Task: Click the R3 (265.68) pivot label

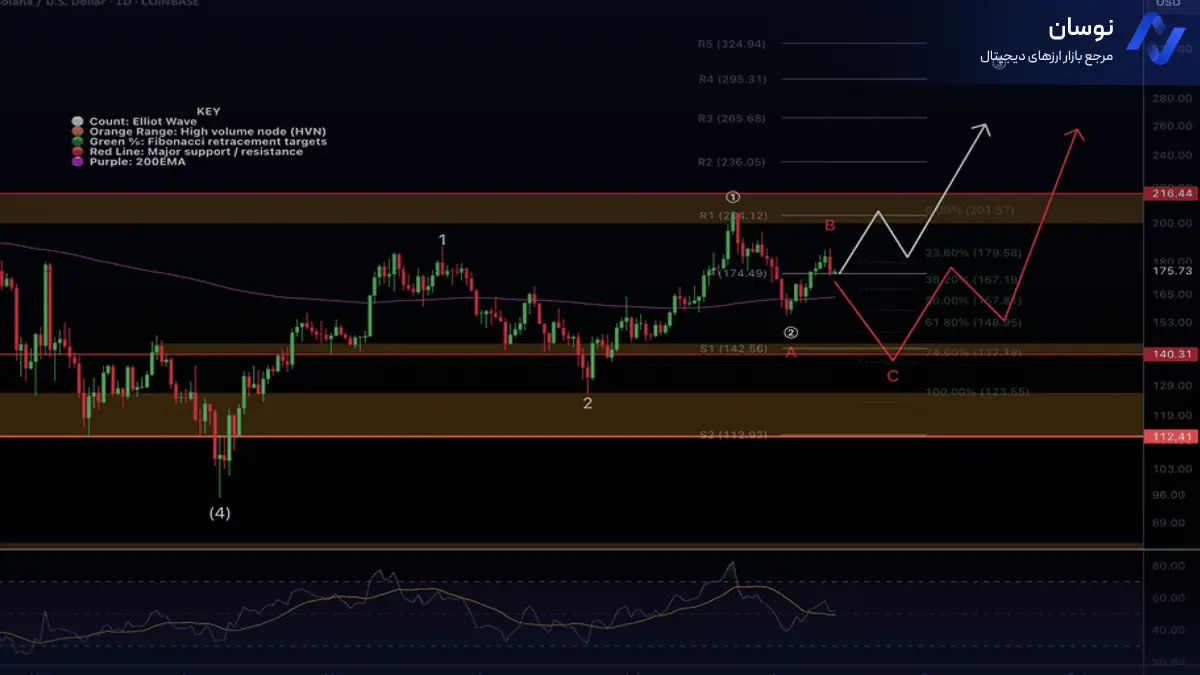Action: coord(732,118)
